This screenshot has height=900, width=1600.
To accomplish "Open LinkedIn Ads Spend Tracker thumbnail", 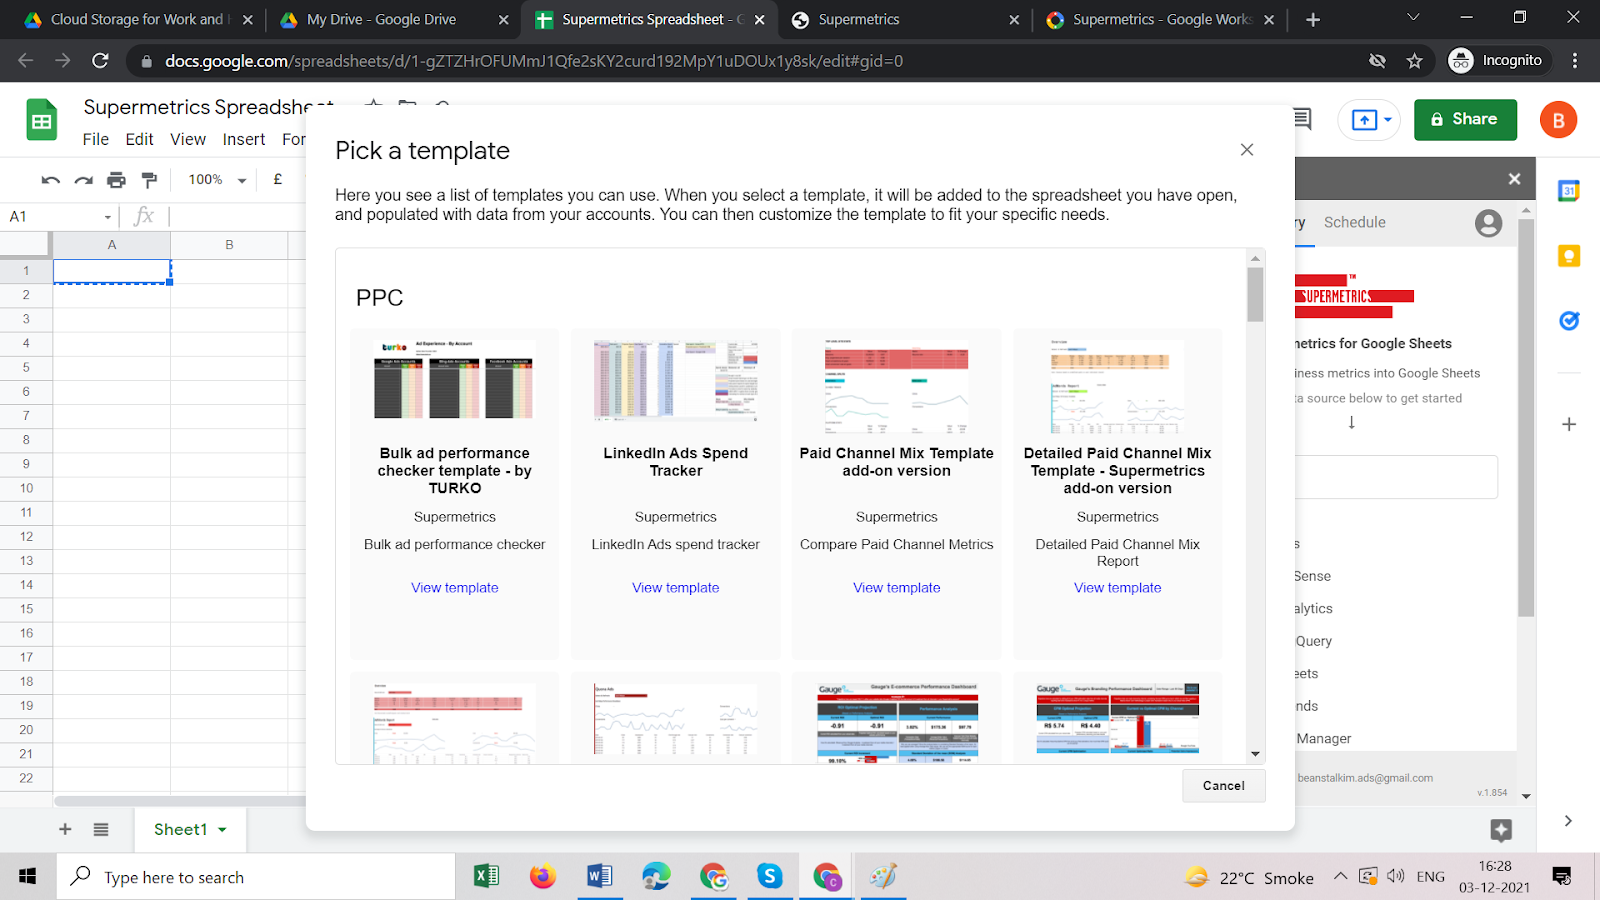I will coord(676,380).
